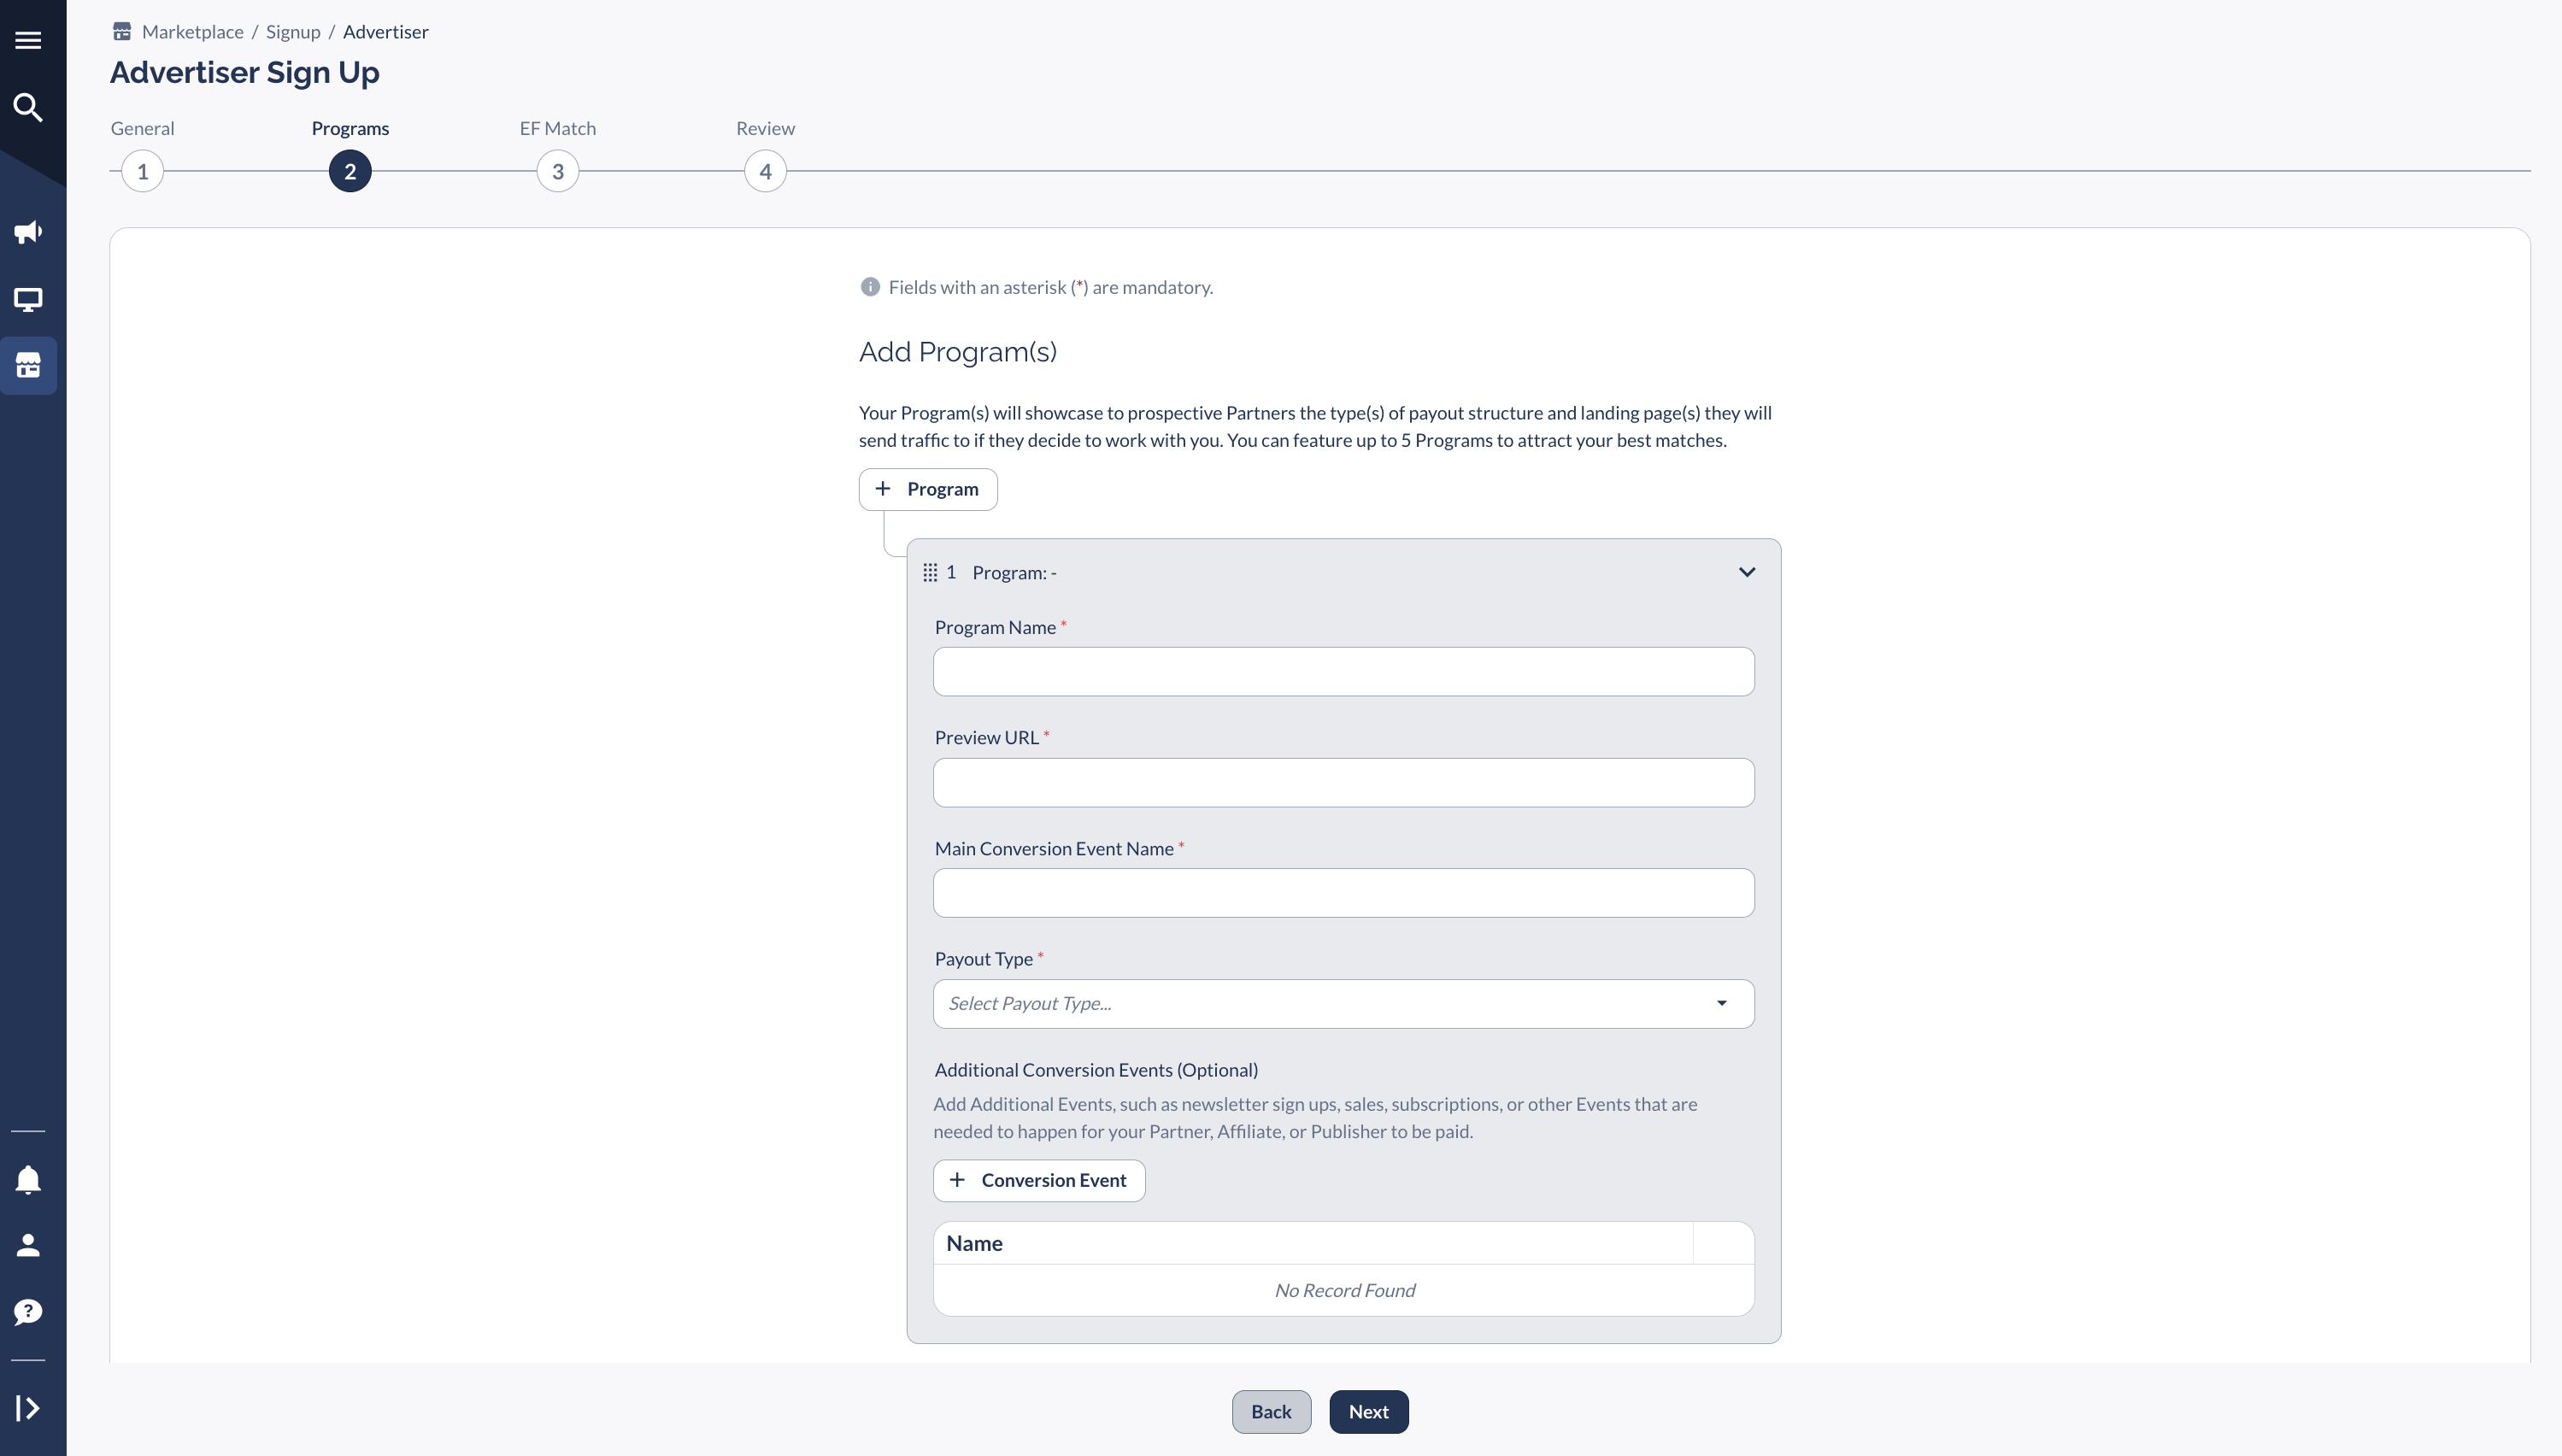
Task: Click the Marketplace breadcrumb link
Action: [x=193, y=32]
